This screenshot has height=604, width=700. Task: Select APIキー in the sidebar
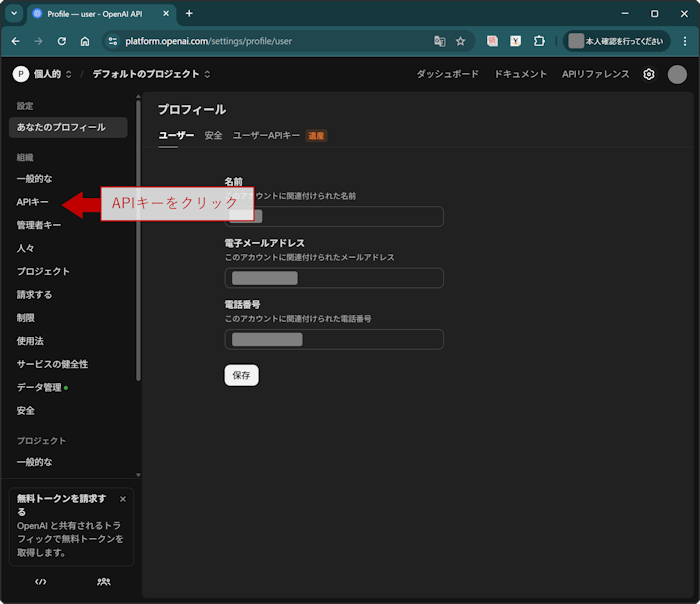(33, 202)
